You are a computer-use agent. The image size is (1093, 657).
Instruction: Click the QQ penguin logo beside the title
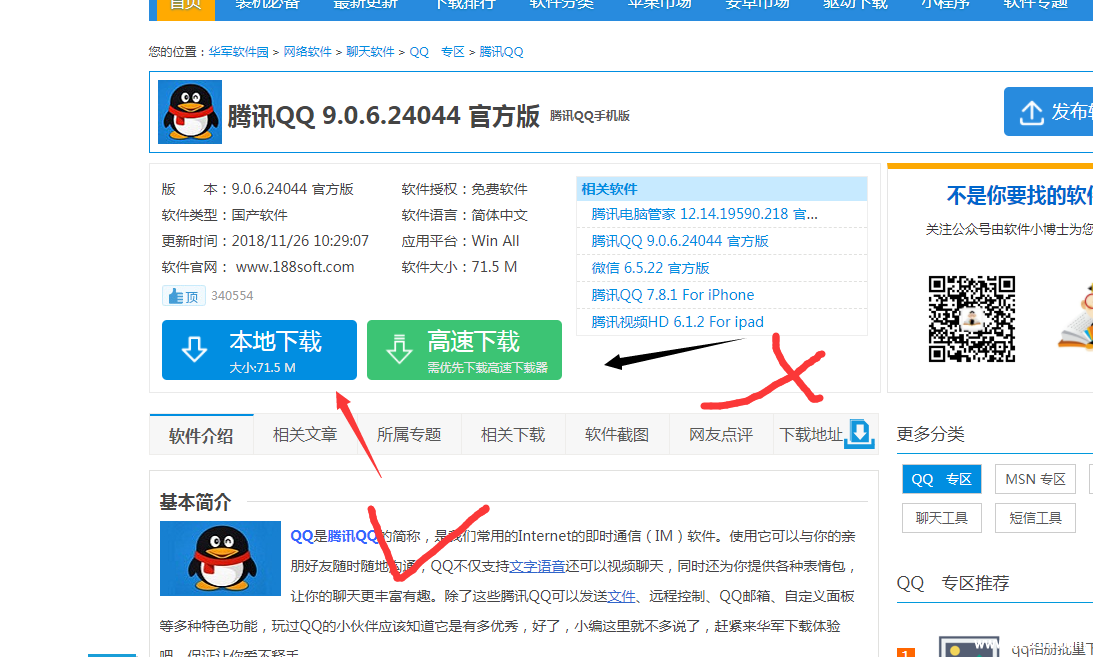pos(190,111)
